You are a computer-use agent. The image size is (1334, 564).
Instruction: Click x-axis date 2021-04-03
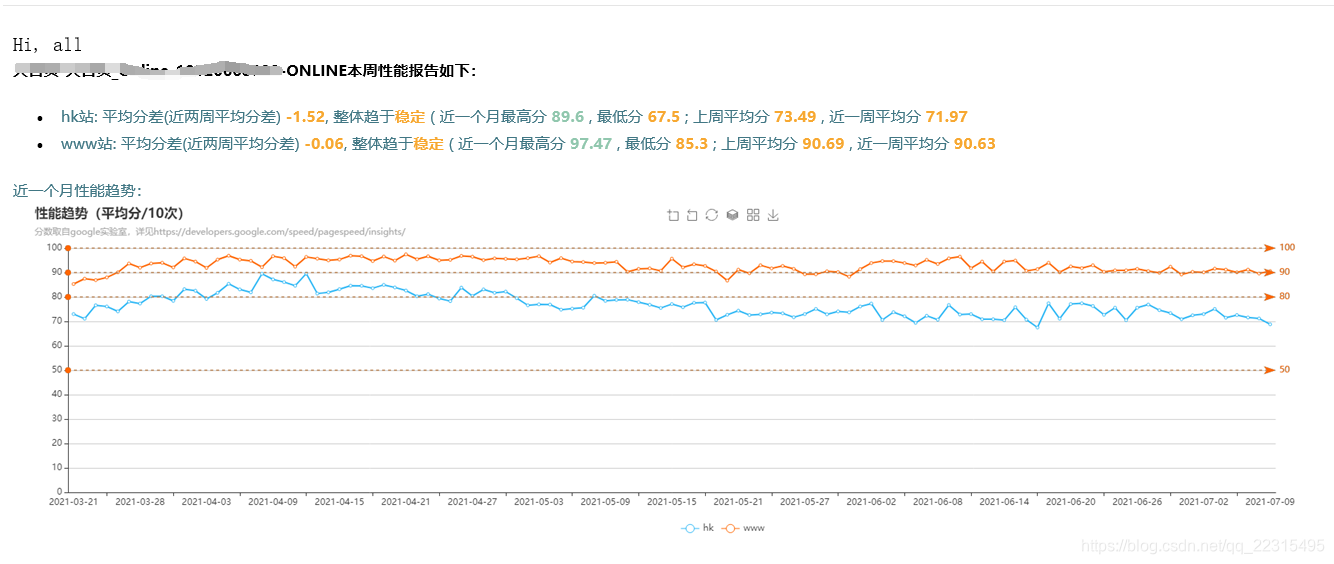(x=206, y=502)
